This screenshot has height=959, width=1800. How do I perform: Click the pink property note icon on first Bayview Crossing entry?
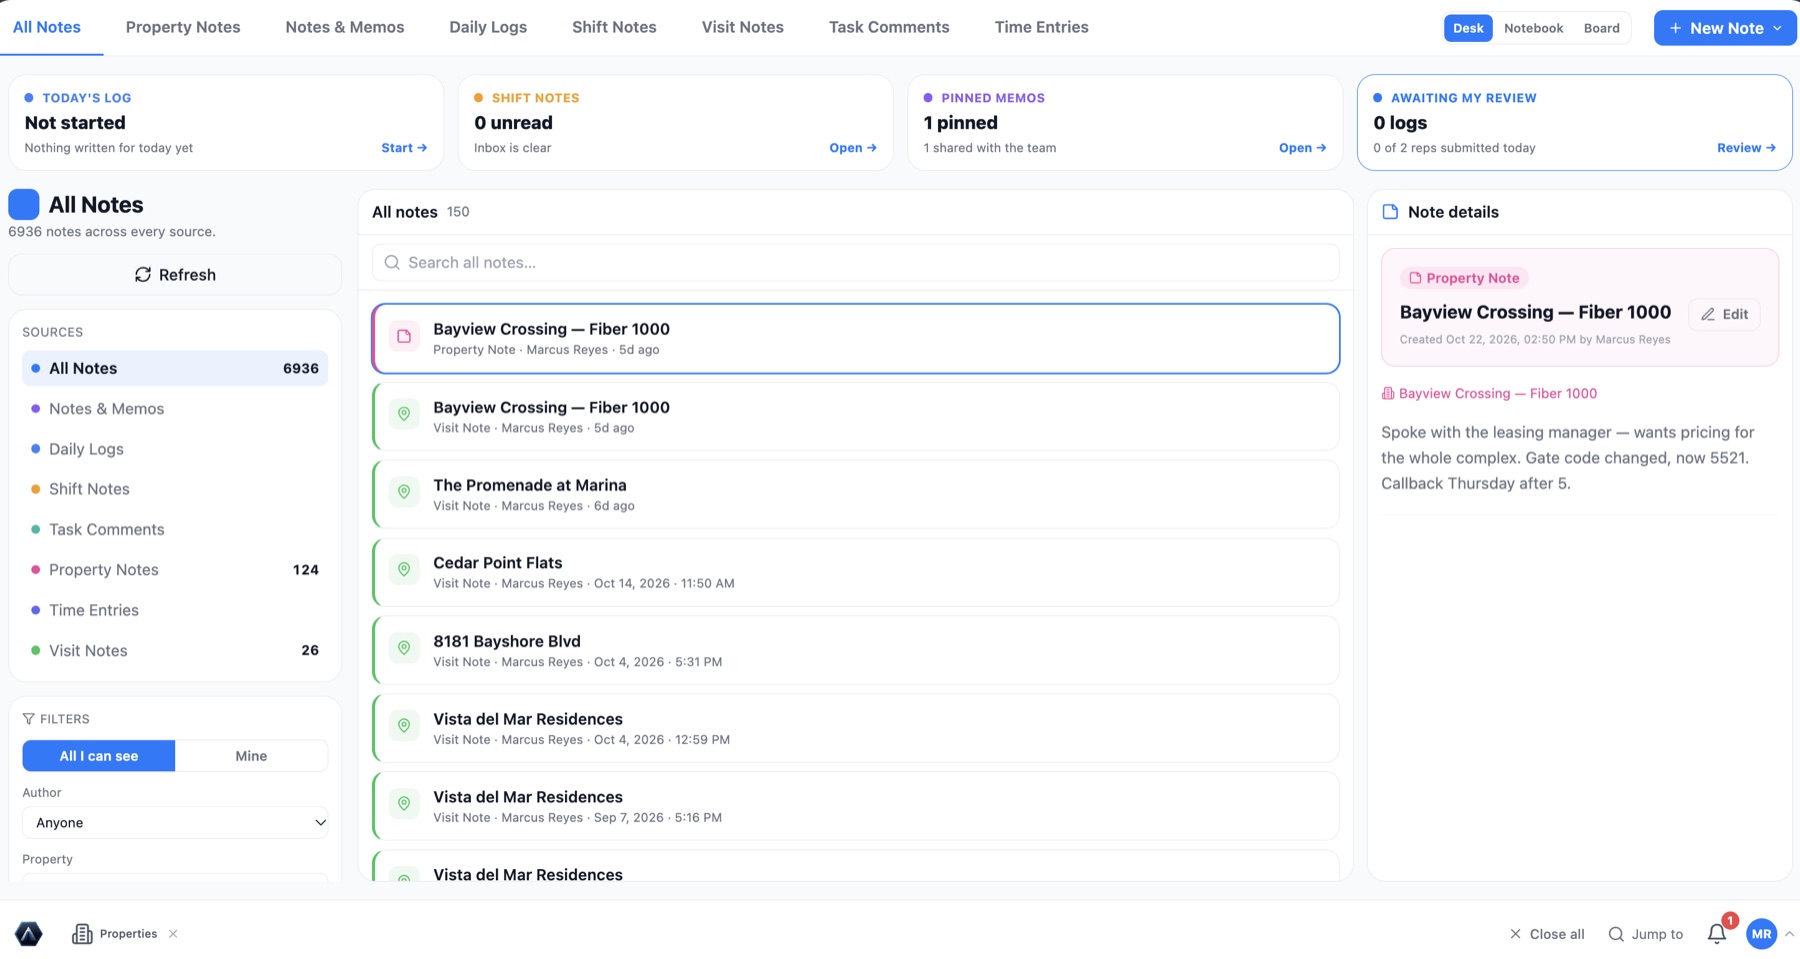404,337
